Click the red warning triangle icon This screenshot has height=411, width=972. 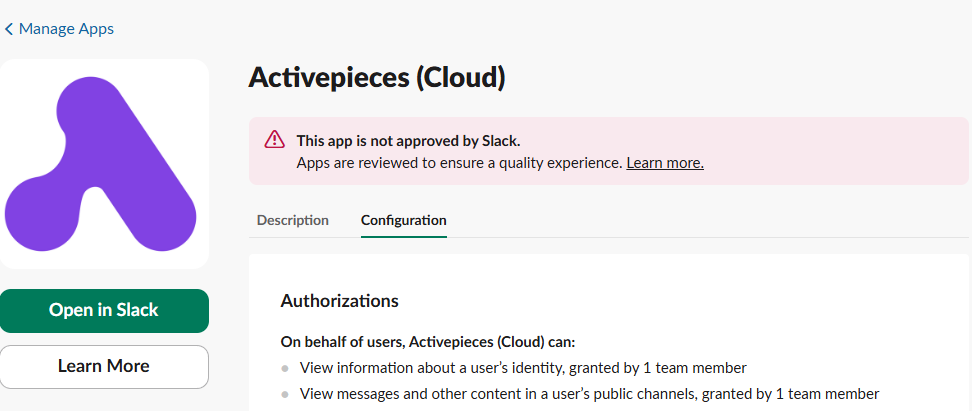tap(275, 140)
